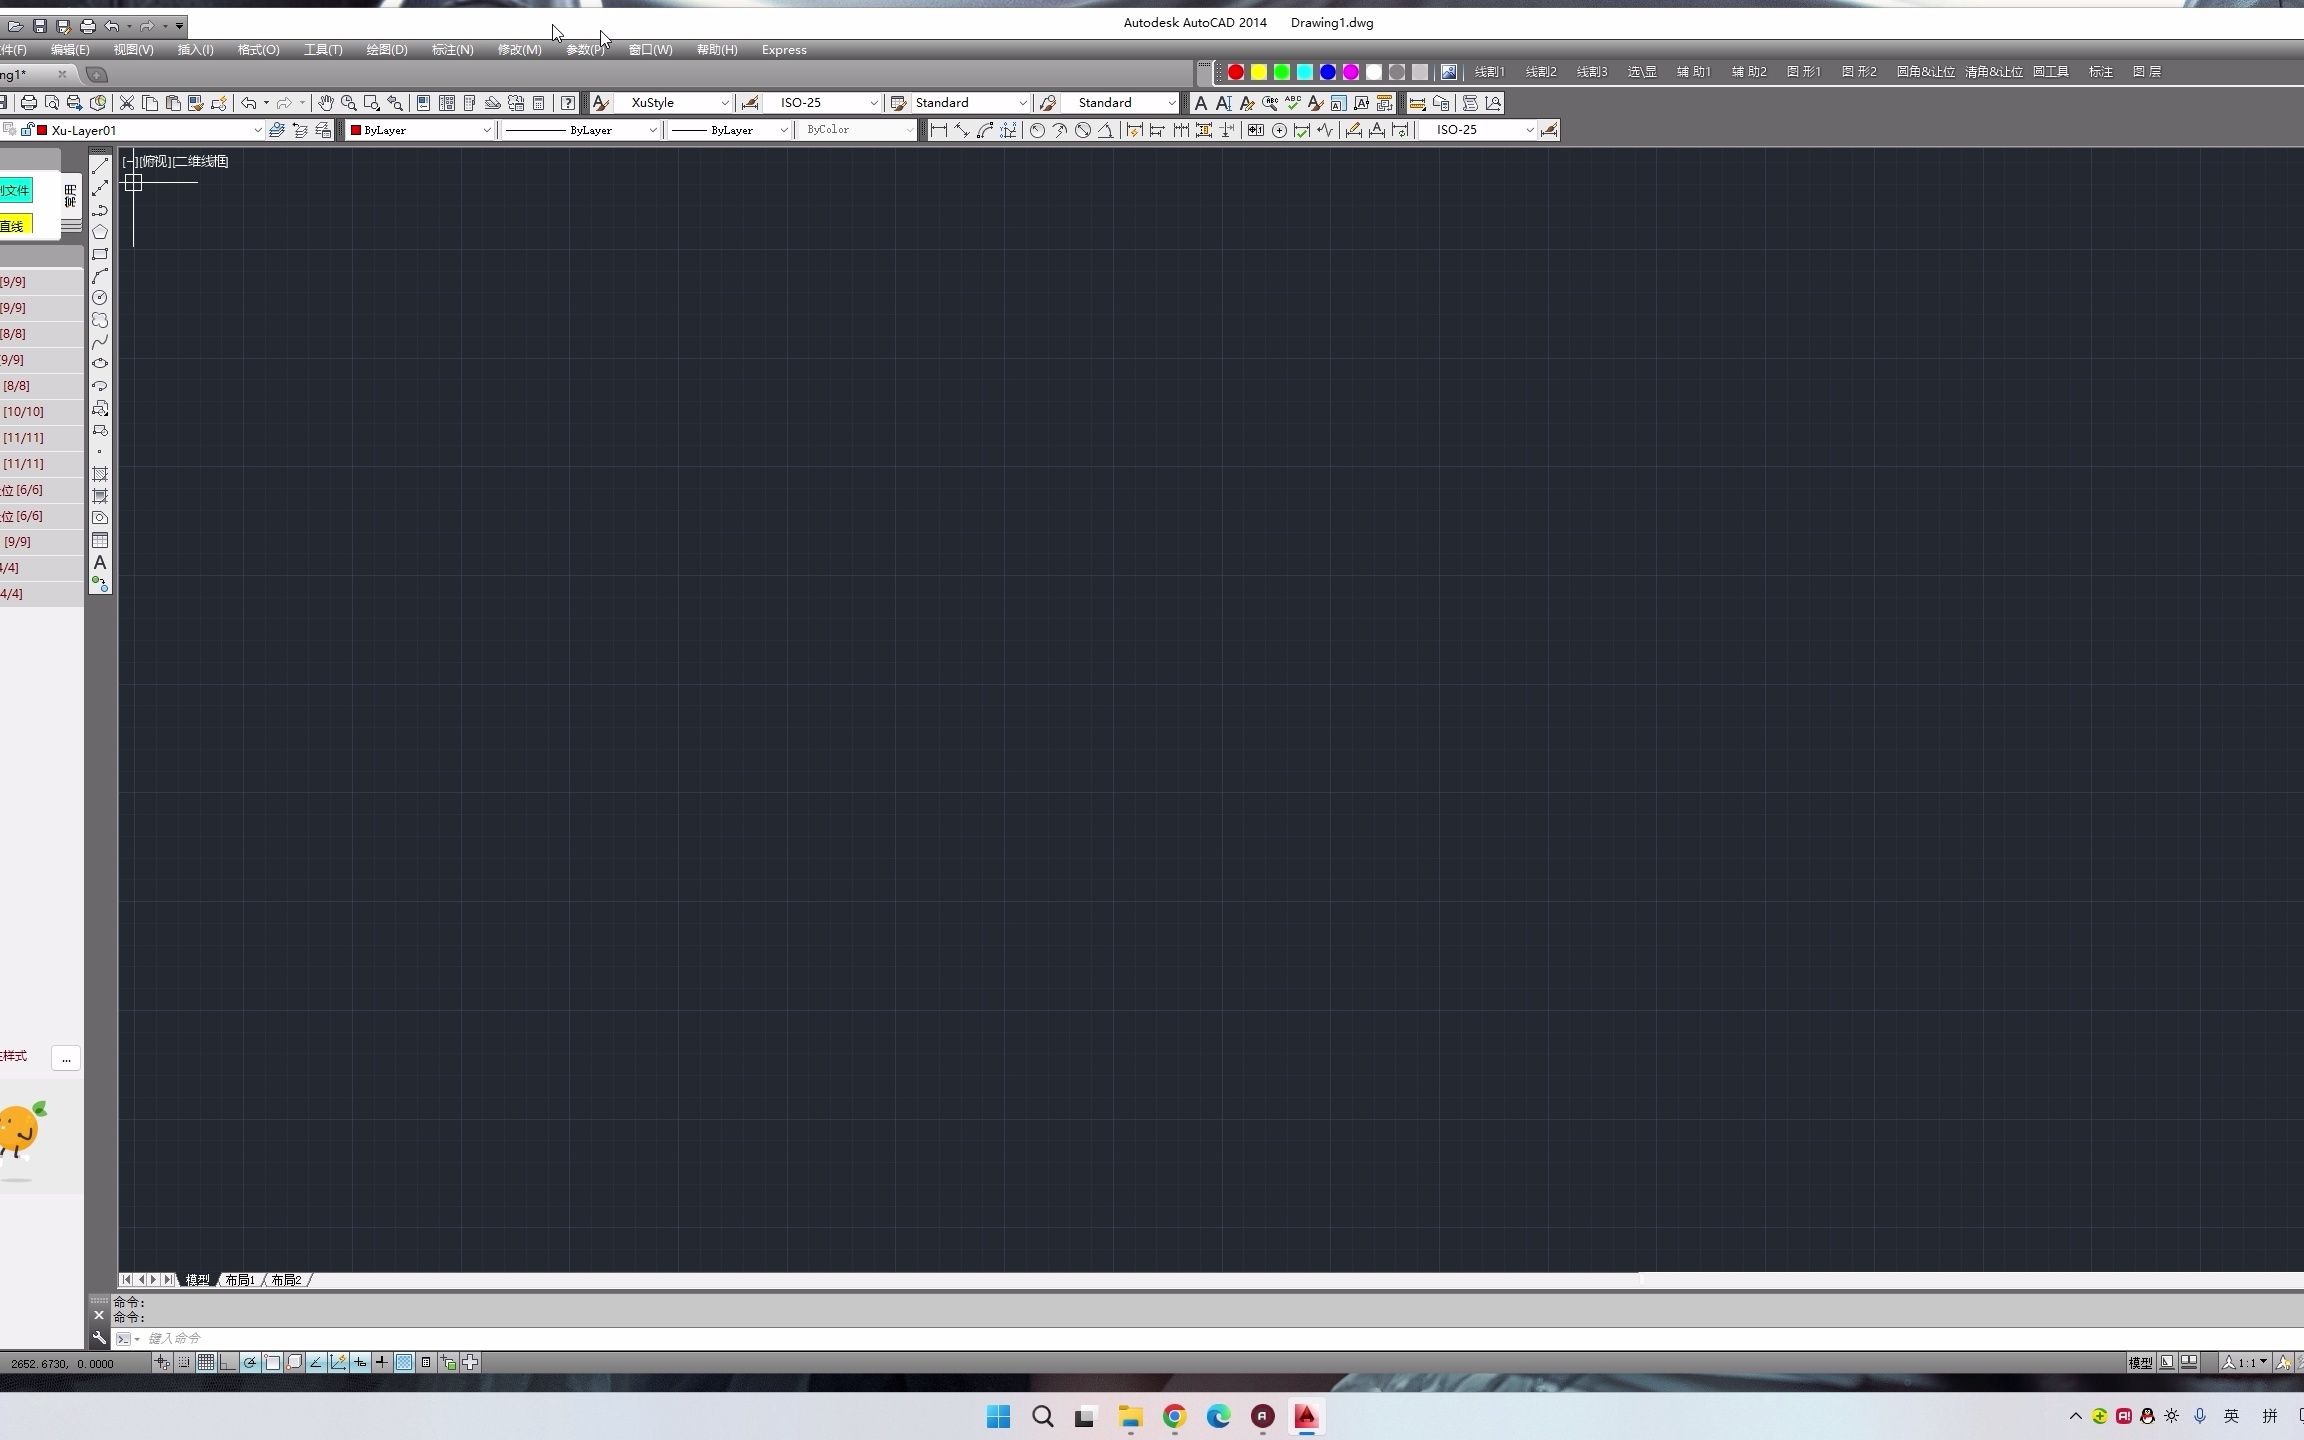Select the Rectangle tool in the draw toolbar
Viewport: 2304px width, 1440px height.
click(x=100, y=254)
